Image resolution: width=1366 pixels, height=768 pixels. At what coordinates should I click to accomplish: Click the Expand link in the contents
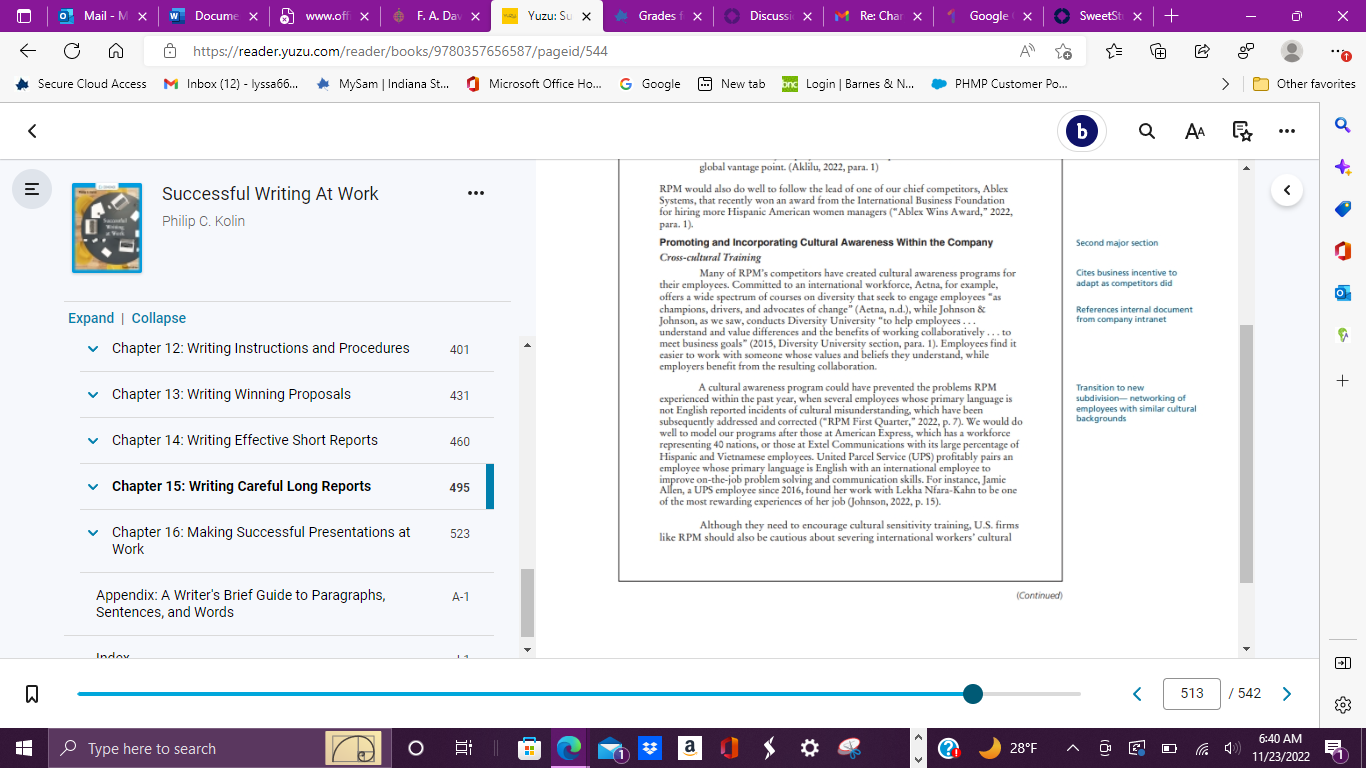pos(91,318)
